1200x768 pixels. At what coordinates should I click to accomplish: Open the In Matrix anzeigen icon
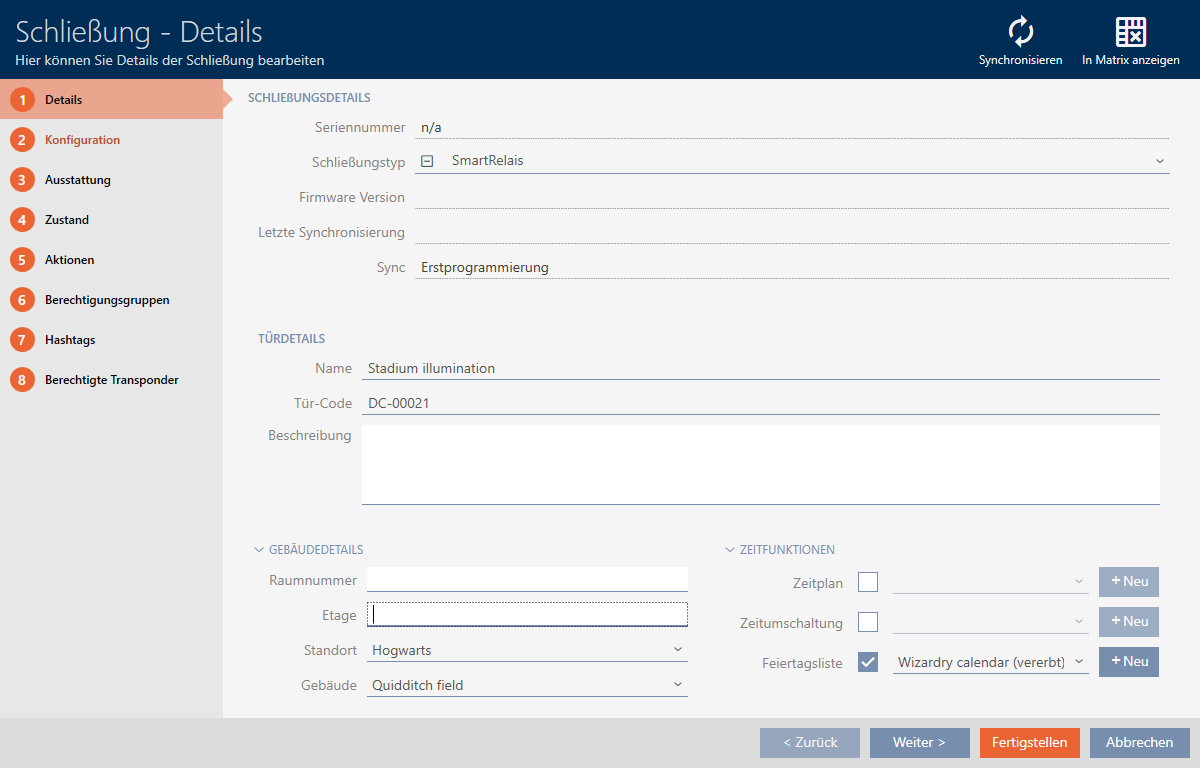click(x=1130, y=33)
